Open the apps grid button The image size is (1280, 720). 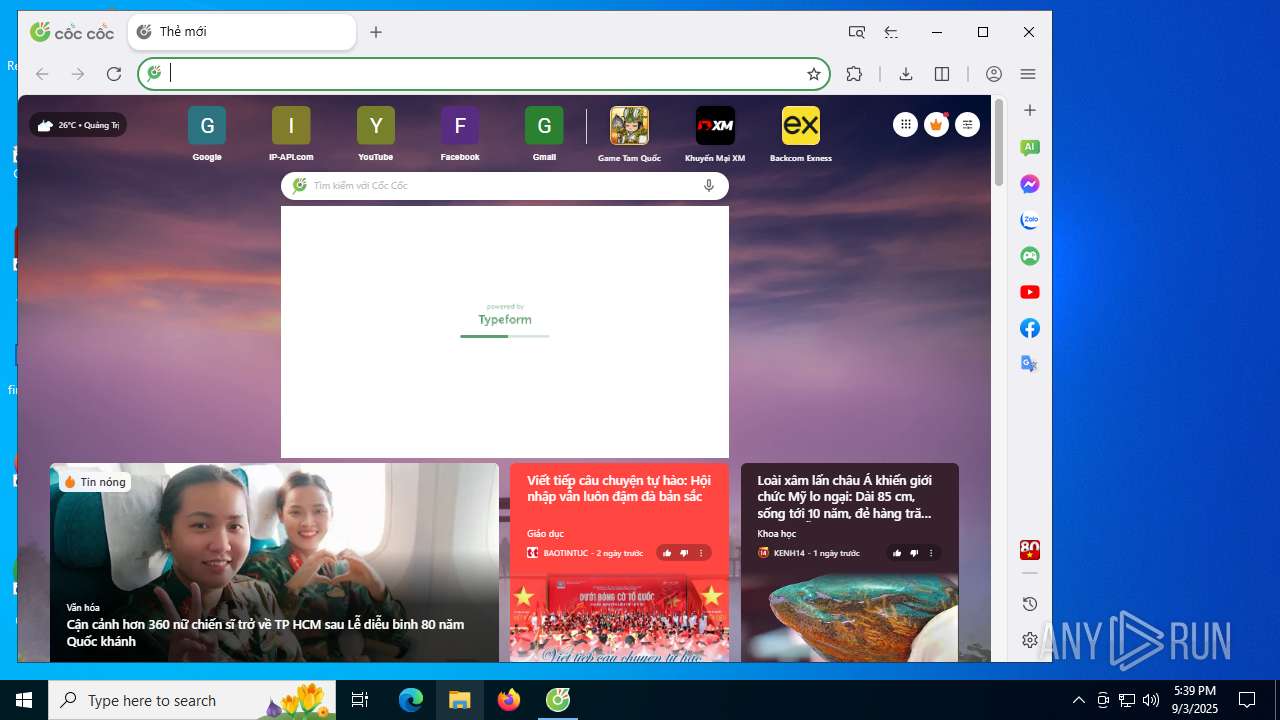(x=905, y=125)
